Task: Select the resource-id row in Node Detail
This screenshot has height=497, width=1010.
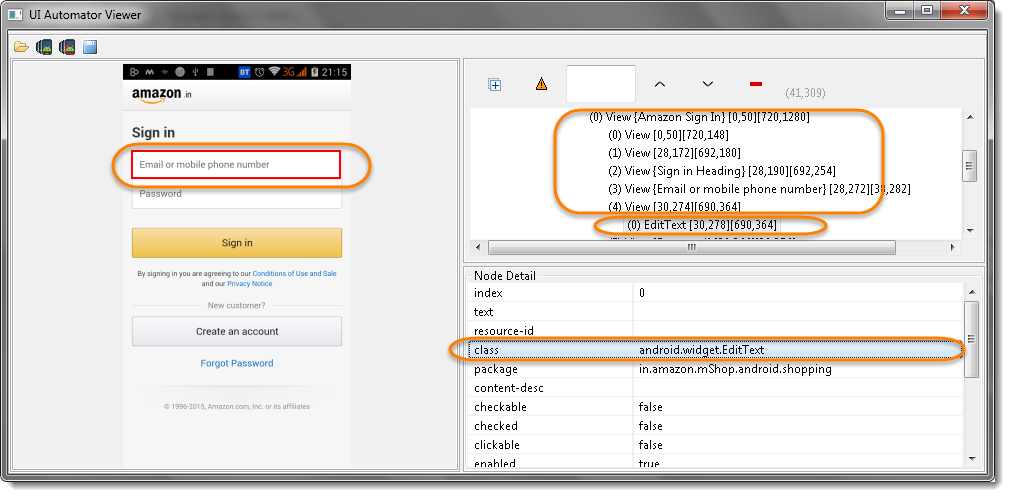Action: 716,331
